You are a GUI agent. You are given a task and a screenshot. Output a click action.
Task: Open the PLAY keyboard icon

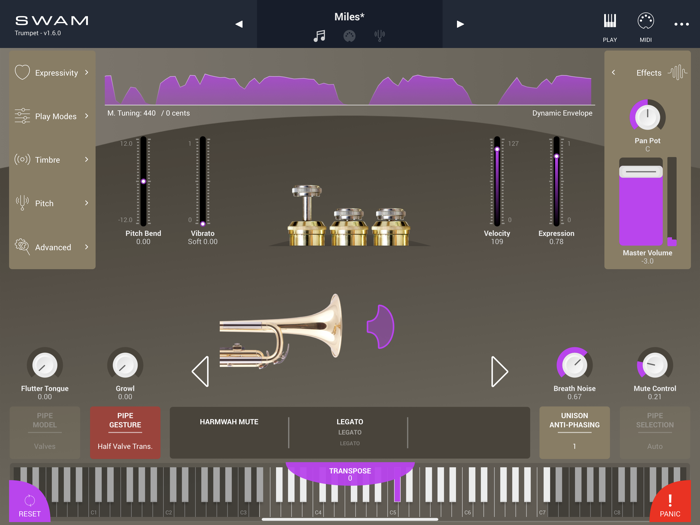tap(609, 21)
